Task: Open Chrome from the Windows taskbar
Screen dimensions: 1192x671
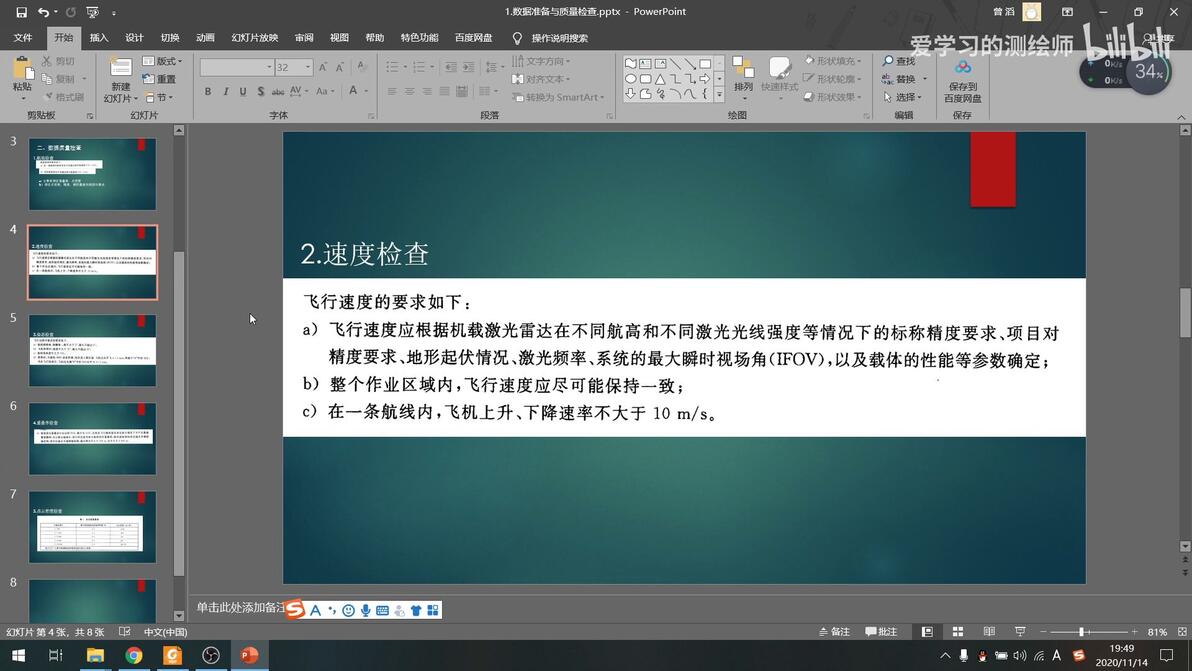Action: (134, 655)
